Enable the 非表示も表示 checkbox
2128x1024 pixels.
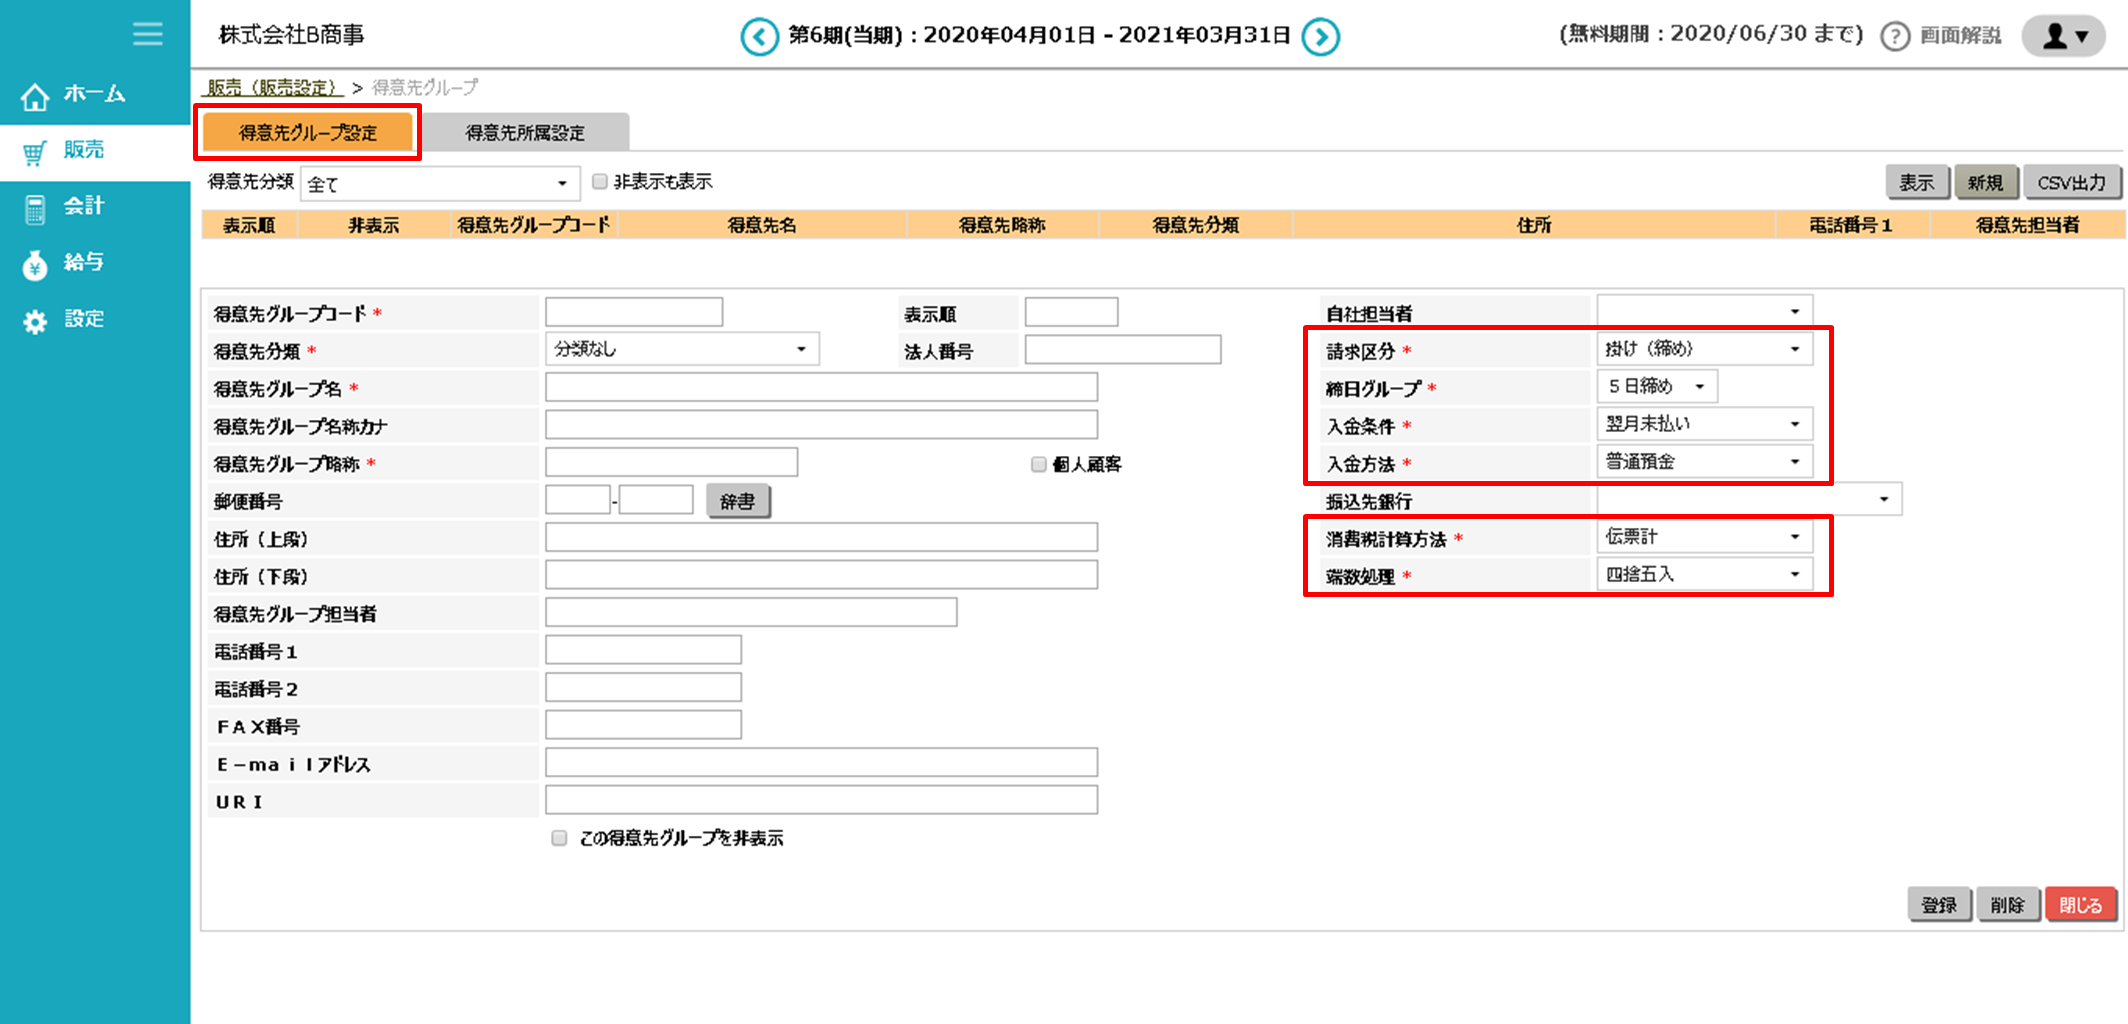point(600,181)
